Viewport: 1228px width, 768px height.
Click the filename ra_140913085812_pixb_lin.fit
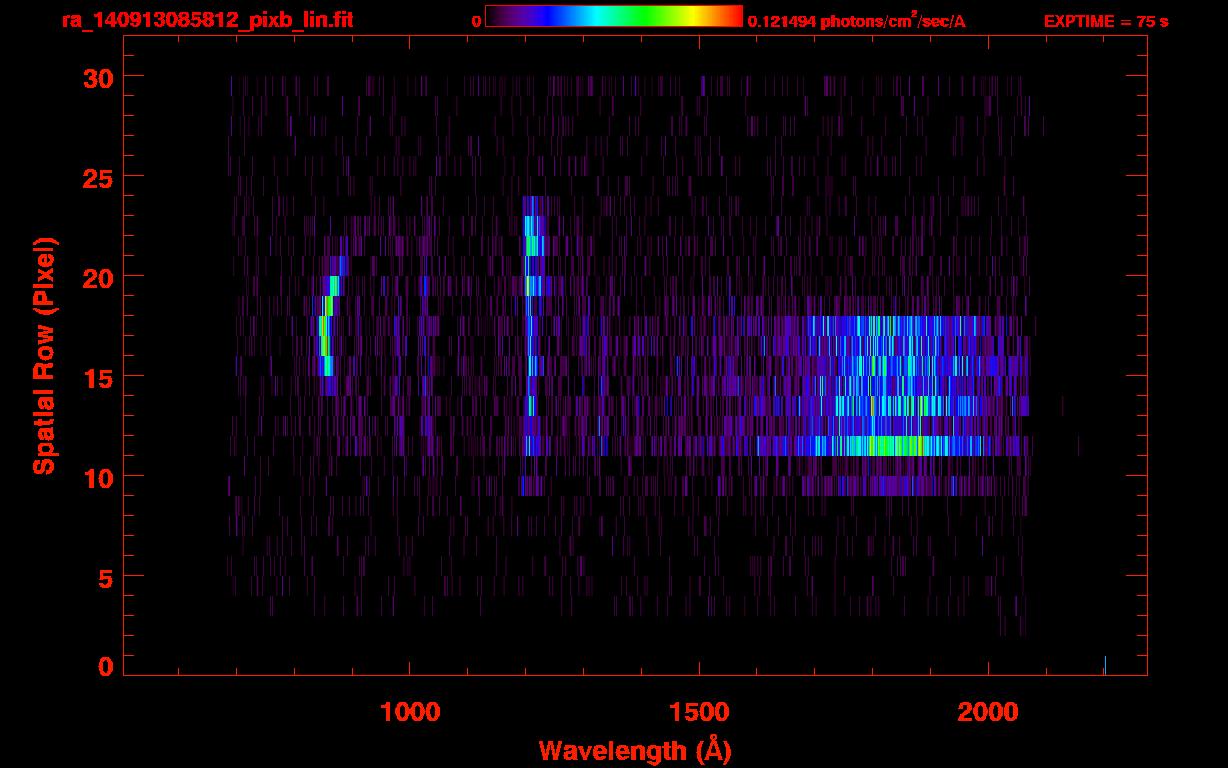click(x=207, y=20)
